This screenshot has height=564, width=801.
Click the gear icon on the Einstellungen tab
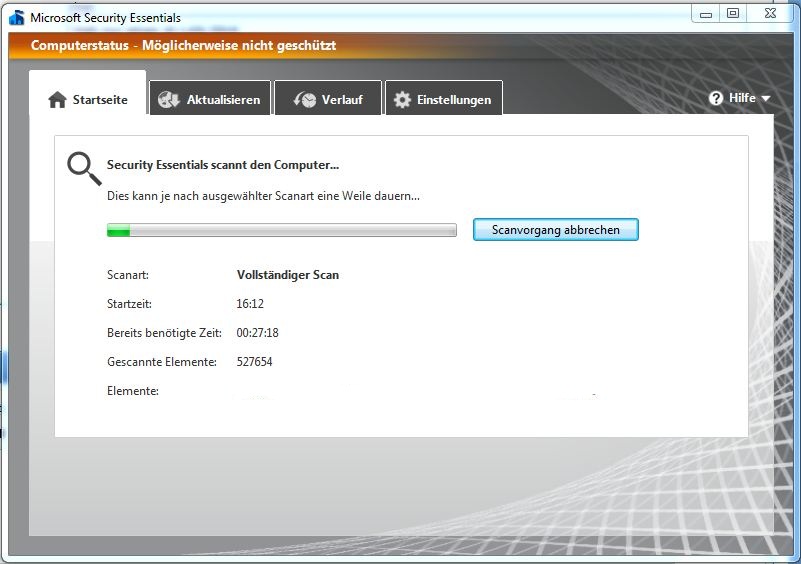(x=403, y=100)
